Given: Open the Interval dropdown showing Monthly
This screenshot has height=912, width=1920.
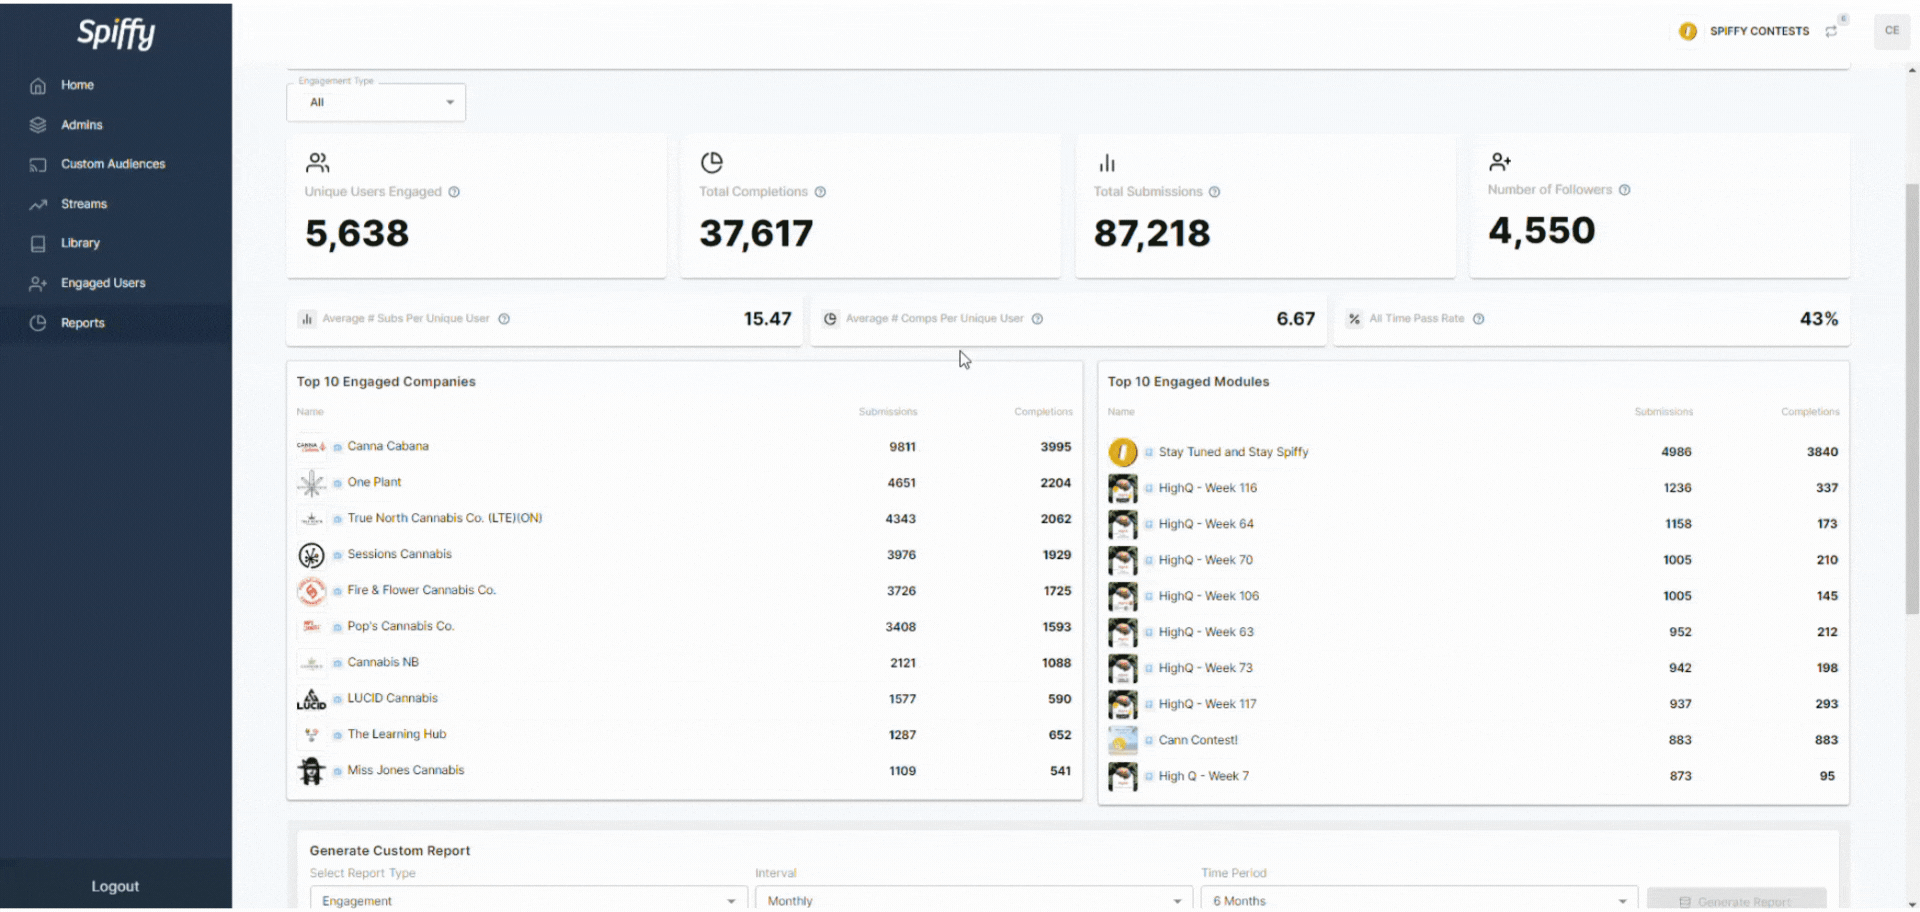Looking at the screenshot, I should click(973, 900).
